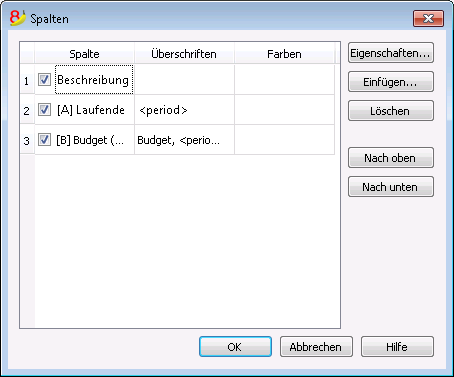Click the Farben column header
Viewport: 454px width, 377px height.
coord(284,53)
